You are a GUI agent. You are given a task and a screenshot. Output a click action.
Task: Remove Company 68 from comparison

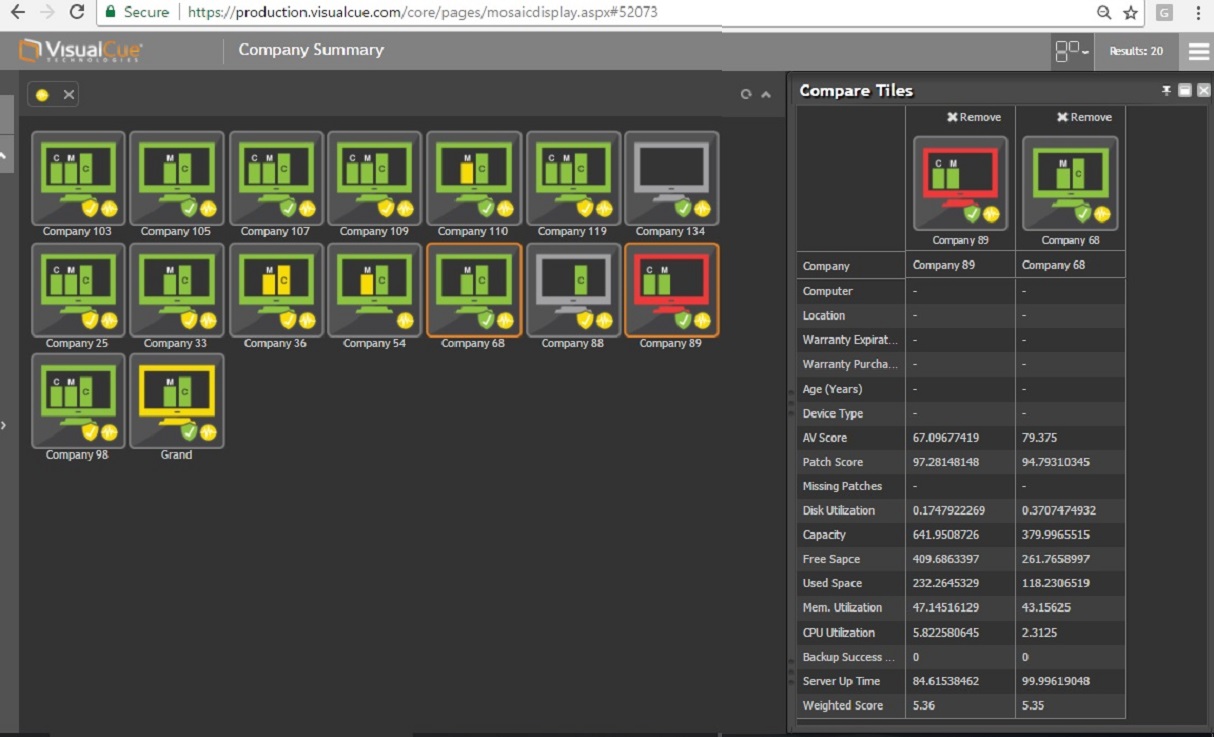1083,117
